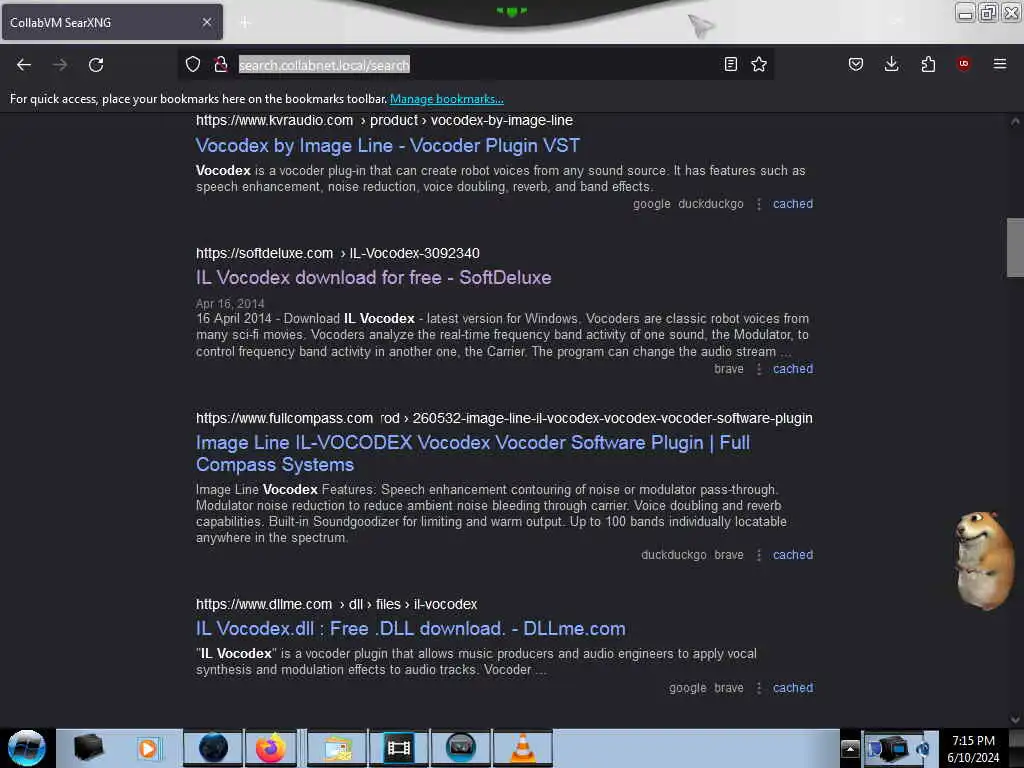1024x768 pixels.
Task: Go back to previous page
Action: point(24,65)
